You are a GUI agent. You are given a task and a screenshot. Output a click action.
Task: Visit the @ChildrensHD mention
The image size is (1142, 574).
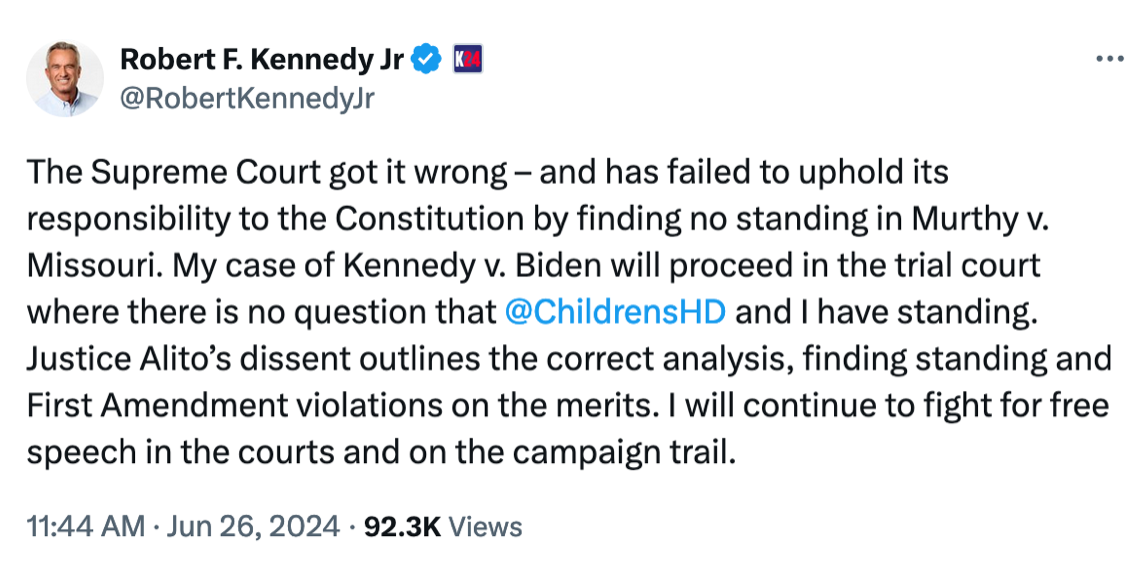(615, 311)
